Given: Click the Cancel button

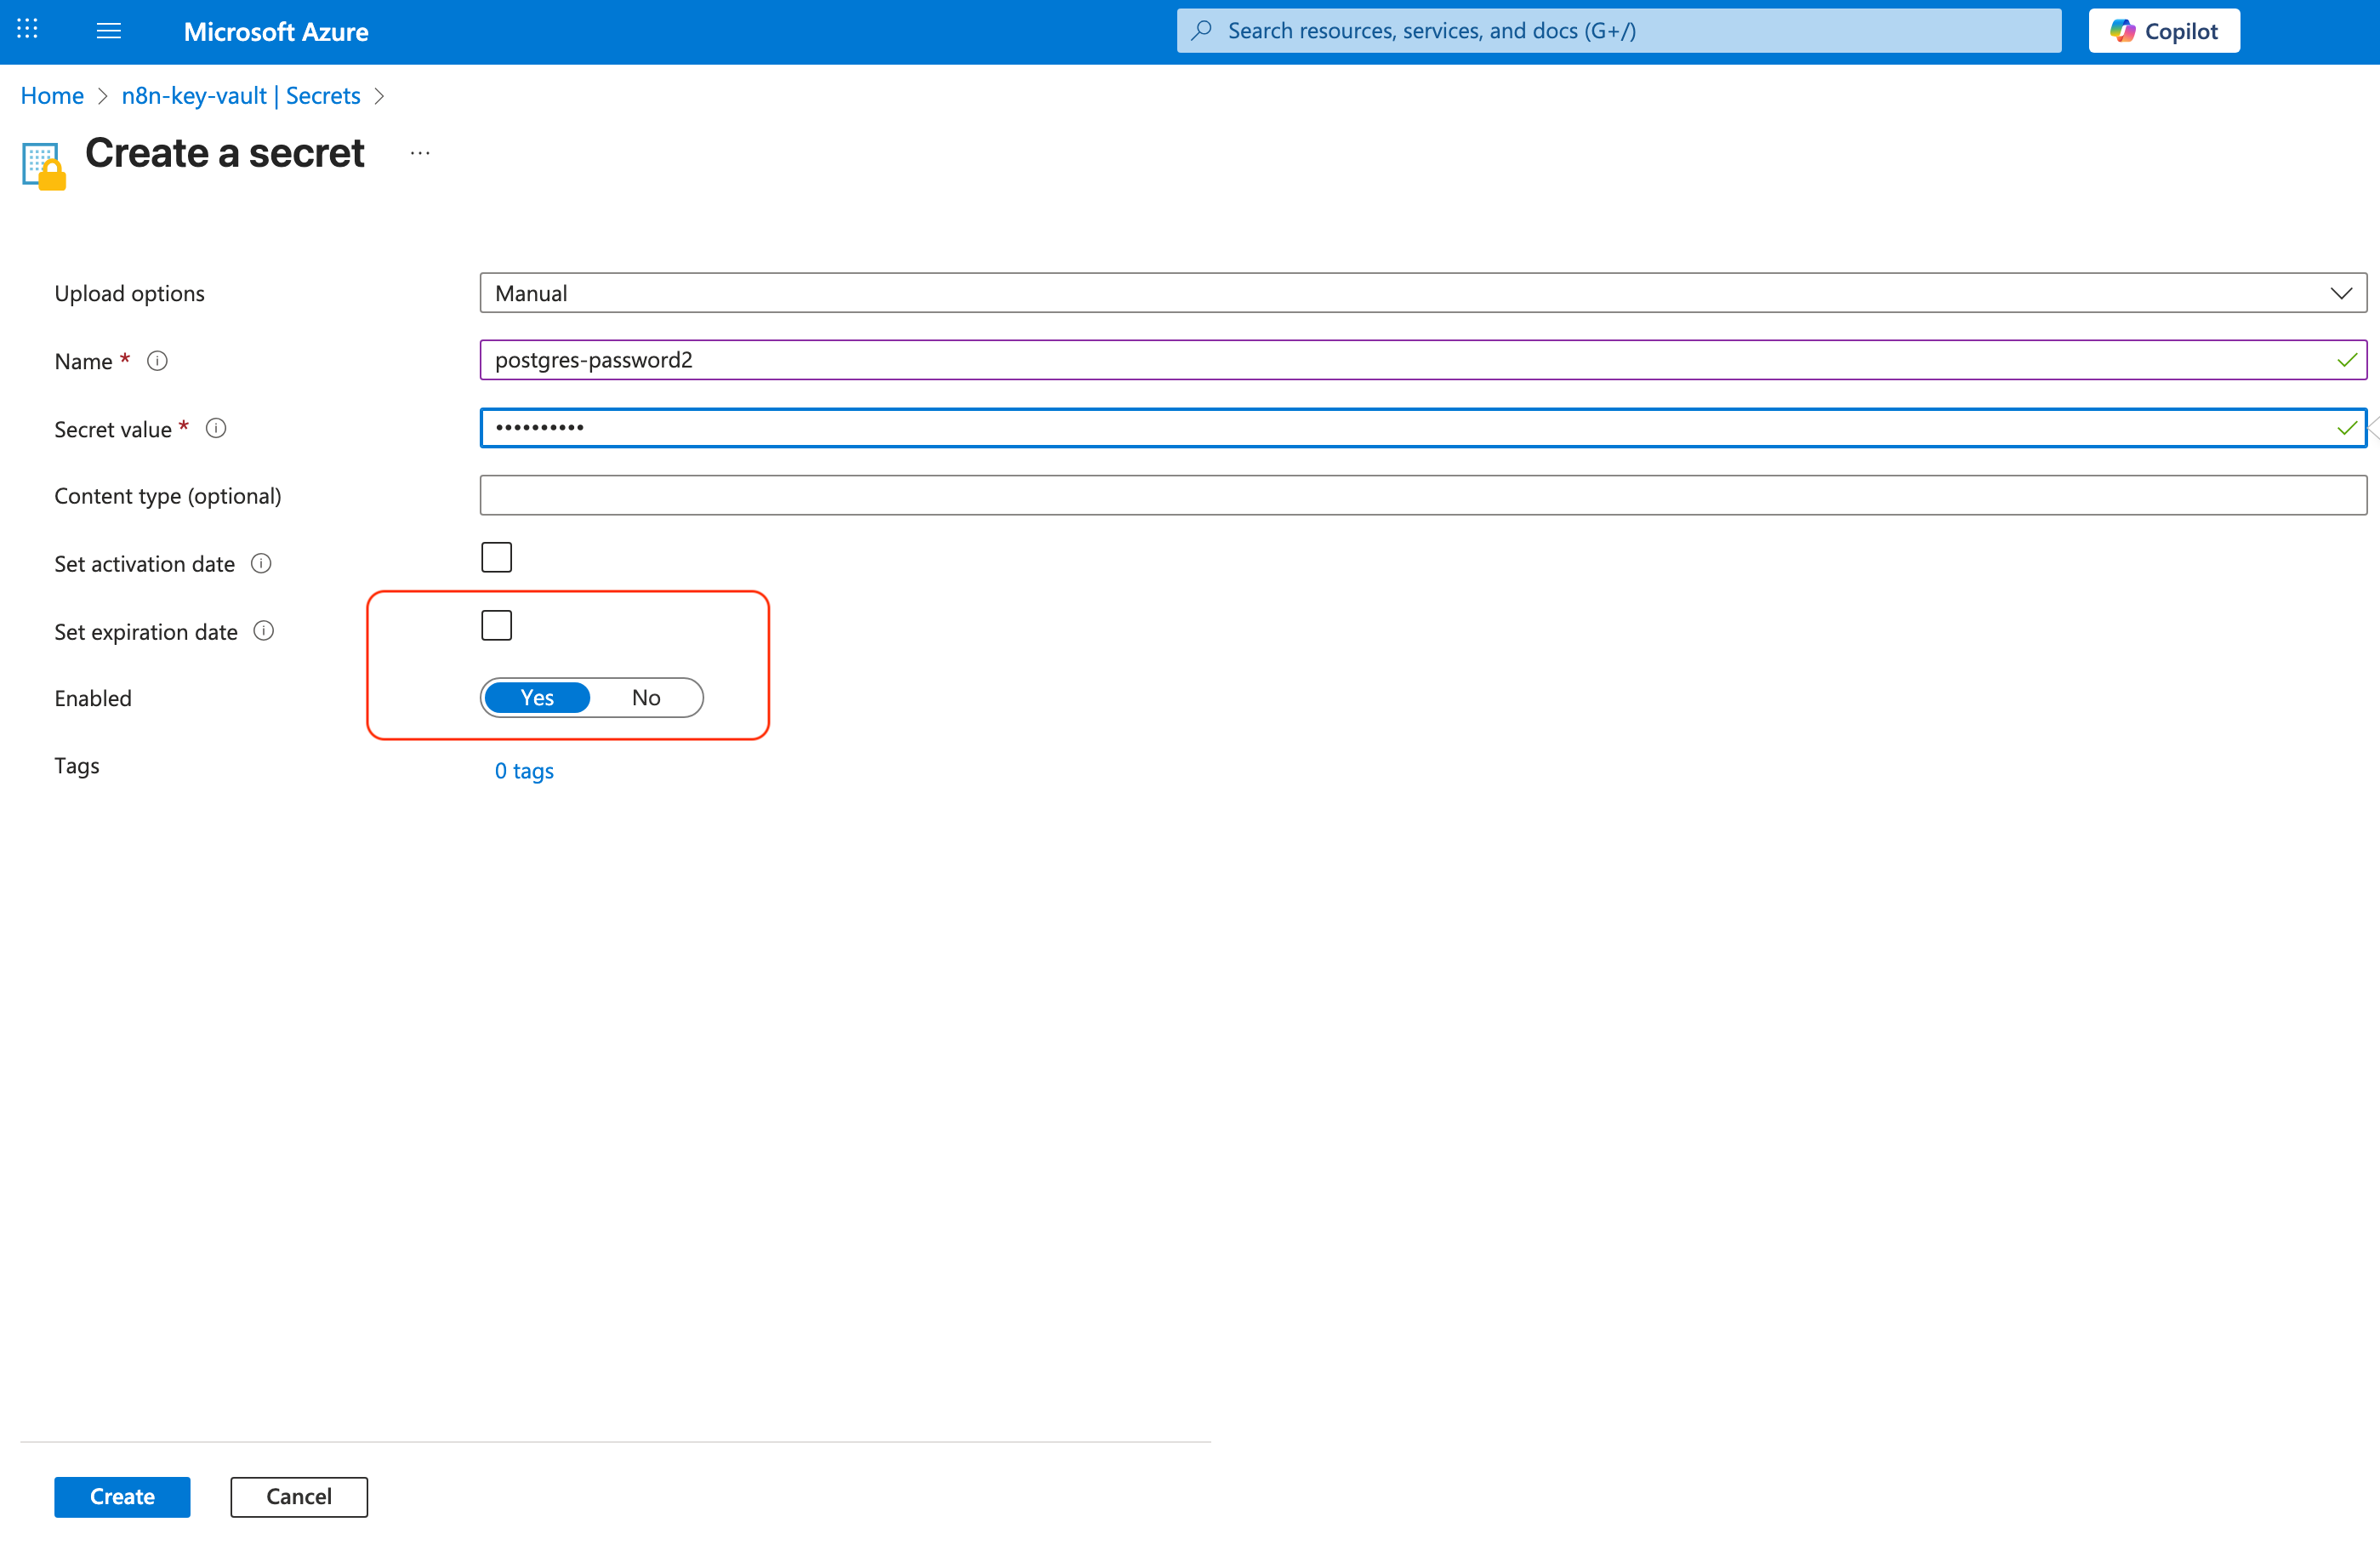Looking at the screenshot, I should coord(299,1497).
